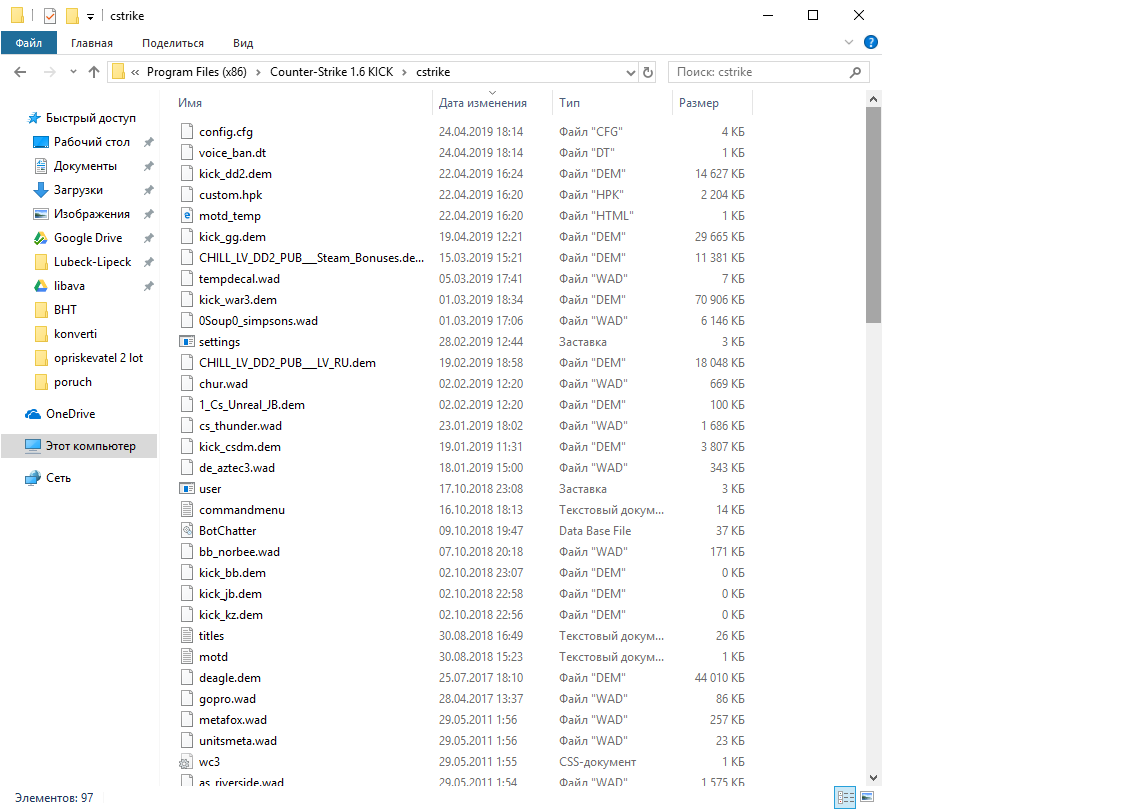The width and height of the screenshot is (1128, 810).
Task: Select the file custom.hpk
Action: pos(230,195)
